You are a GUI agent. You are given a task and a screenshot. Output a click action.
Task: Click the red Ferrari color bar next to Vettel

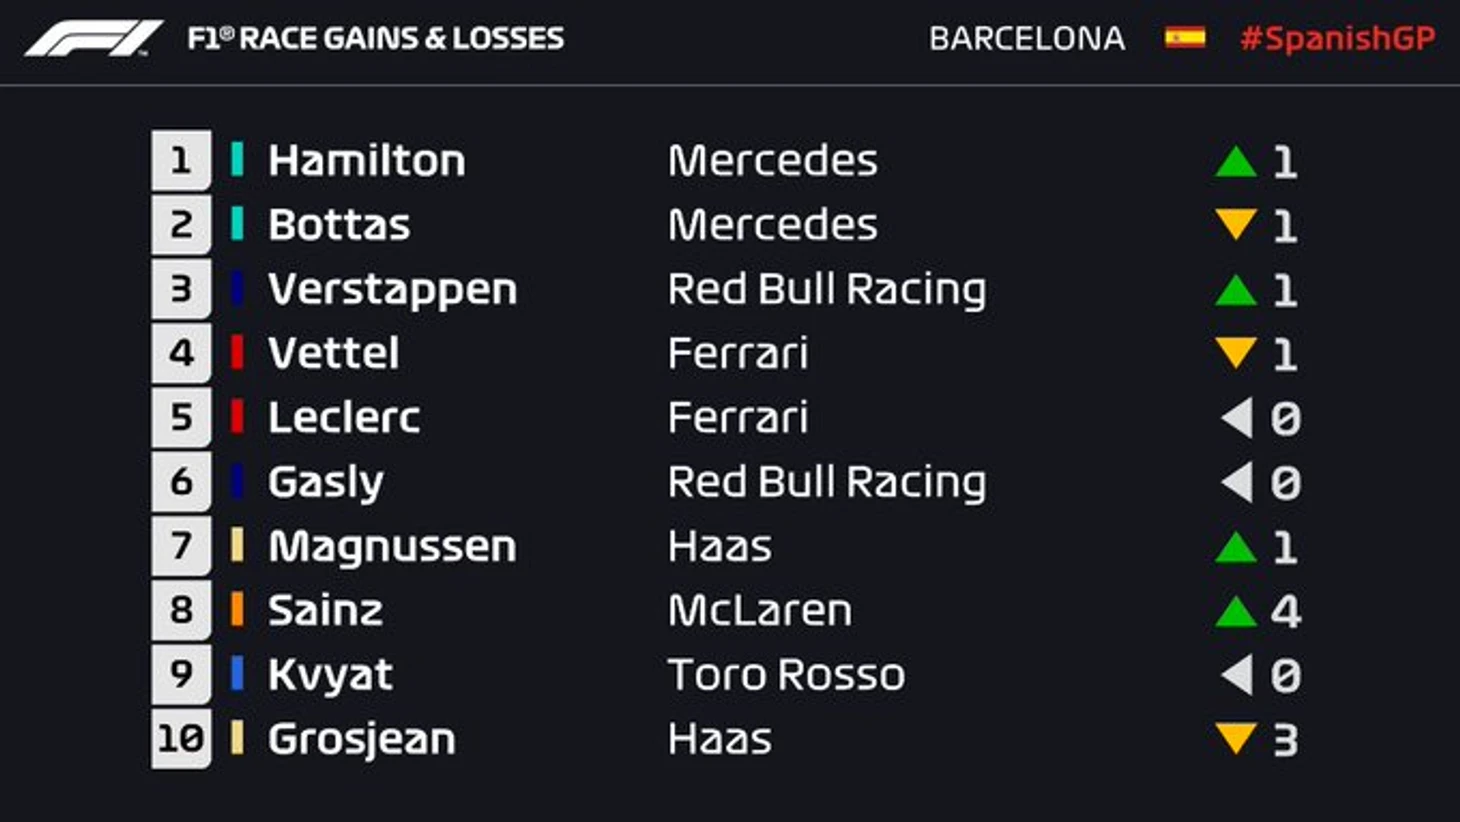pyautogui.click(x=237, y=353)
